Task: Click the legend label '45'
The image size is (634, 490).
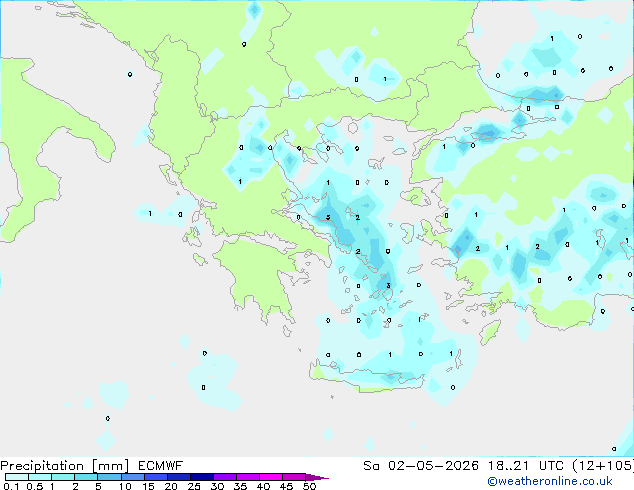Action: (x=286, y=486)
